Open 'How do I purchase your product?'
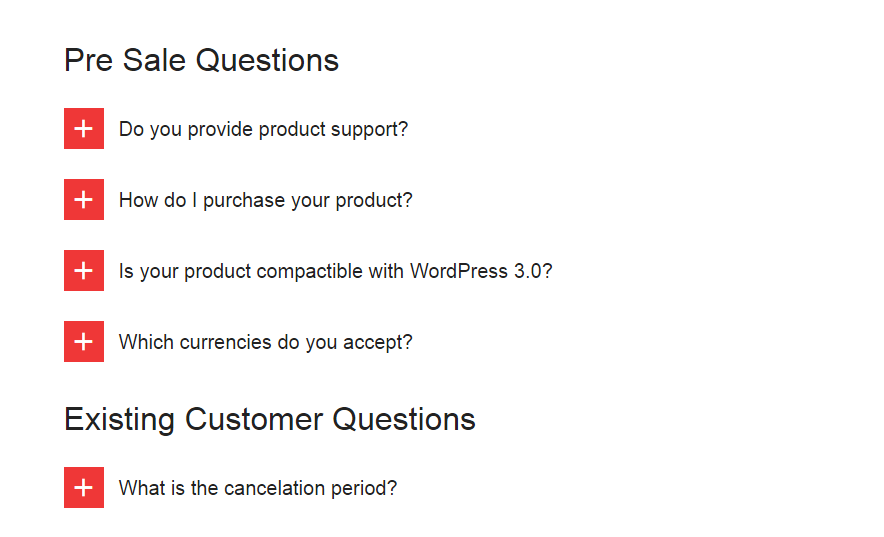Screen dimensions: 884x537 pyautogui.click(x=266, y=201)
